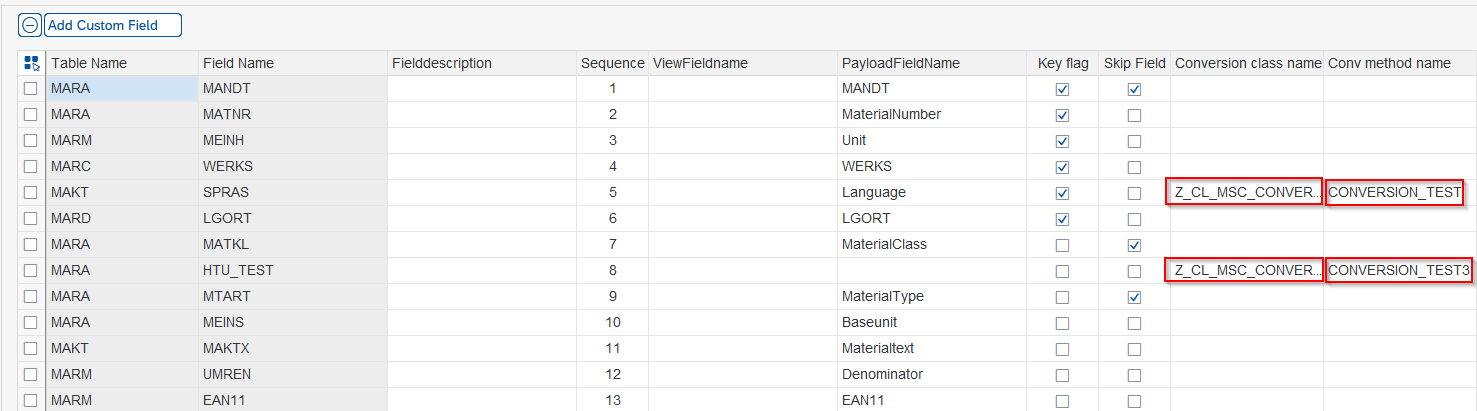The height and width of the screenshot is (411, 1477).
Task: Click the MEINH field name cell
Action: [292, 141]
